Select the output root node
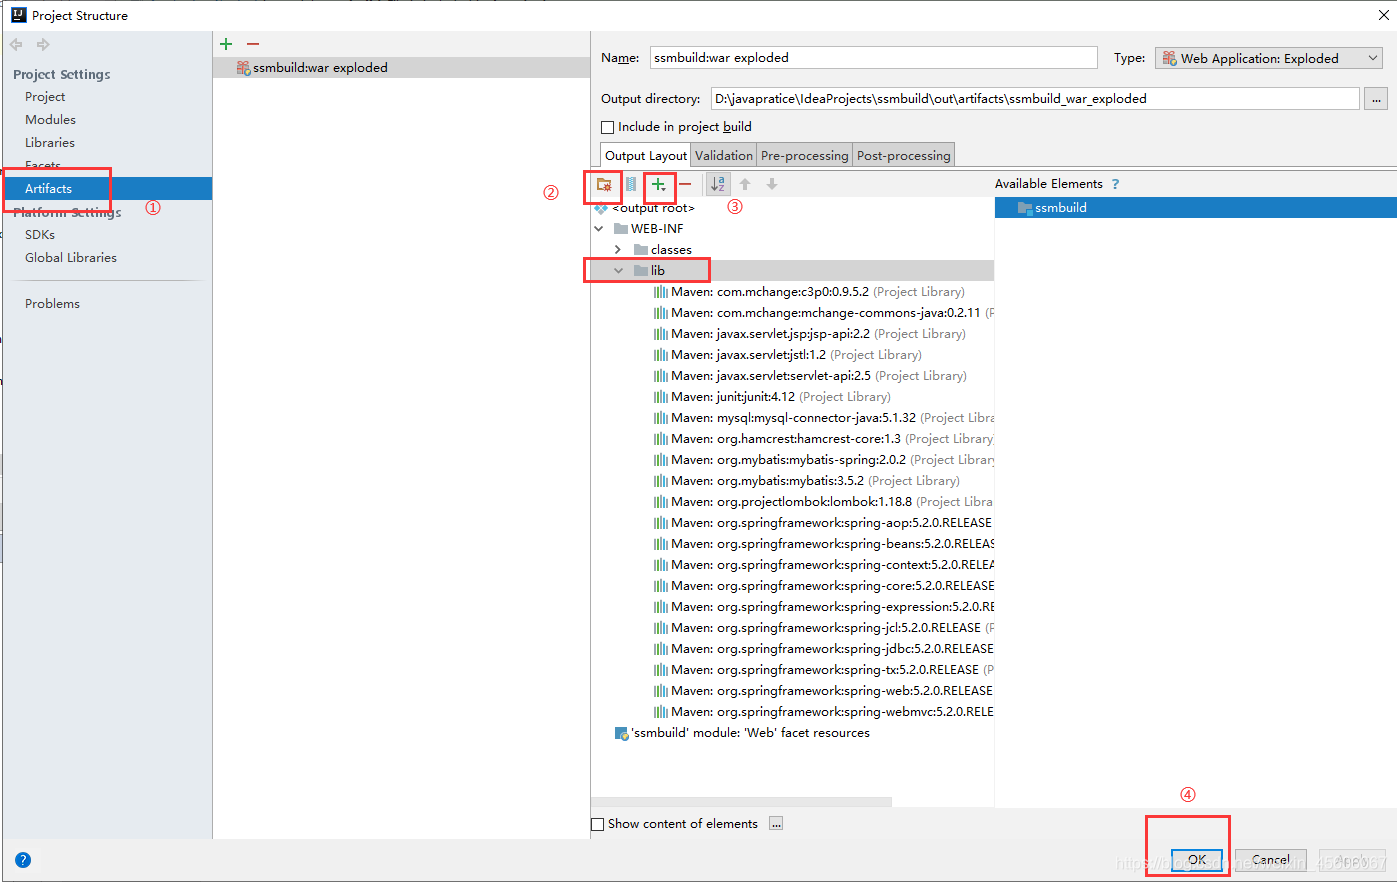 [644, 208]
